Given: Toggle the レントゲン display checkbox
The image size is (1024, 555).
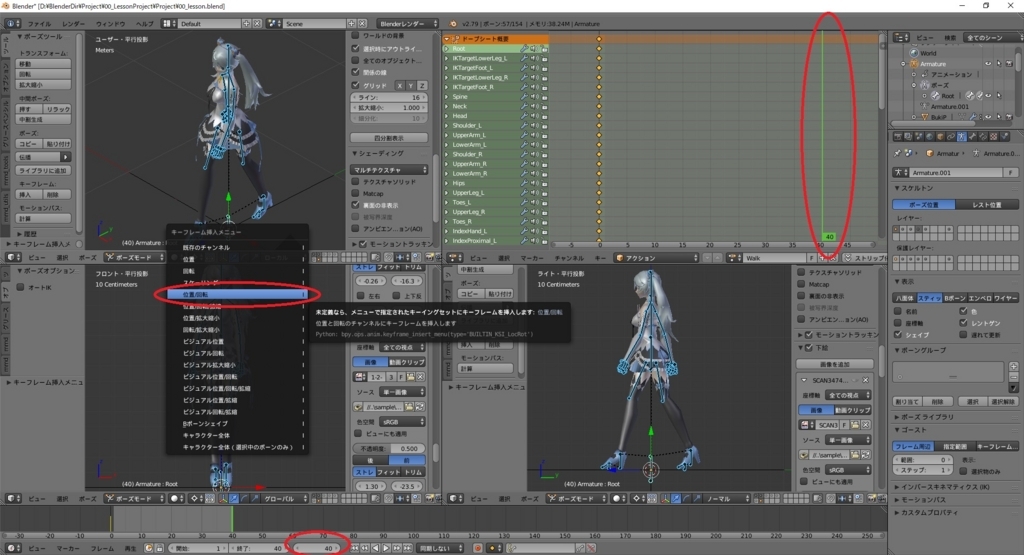Looking at the screenshot, I should (x=963, y=323).
